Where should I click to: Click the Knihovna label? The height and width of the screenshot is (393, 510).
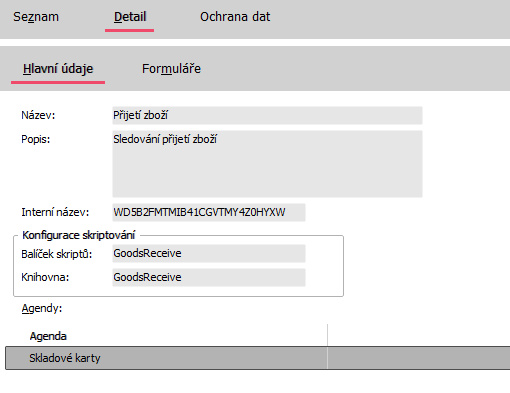click(x=45, y=277)
